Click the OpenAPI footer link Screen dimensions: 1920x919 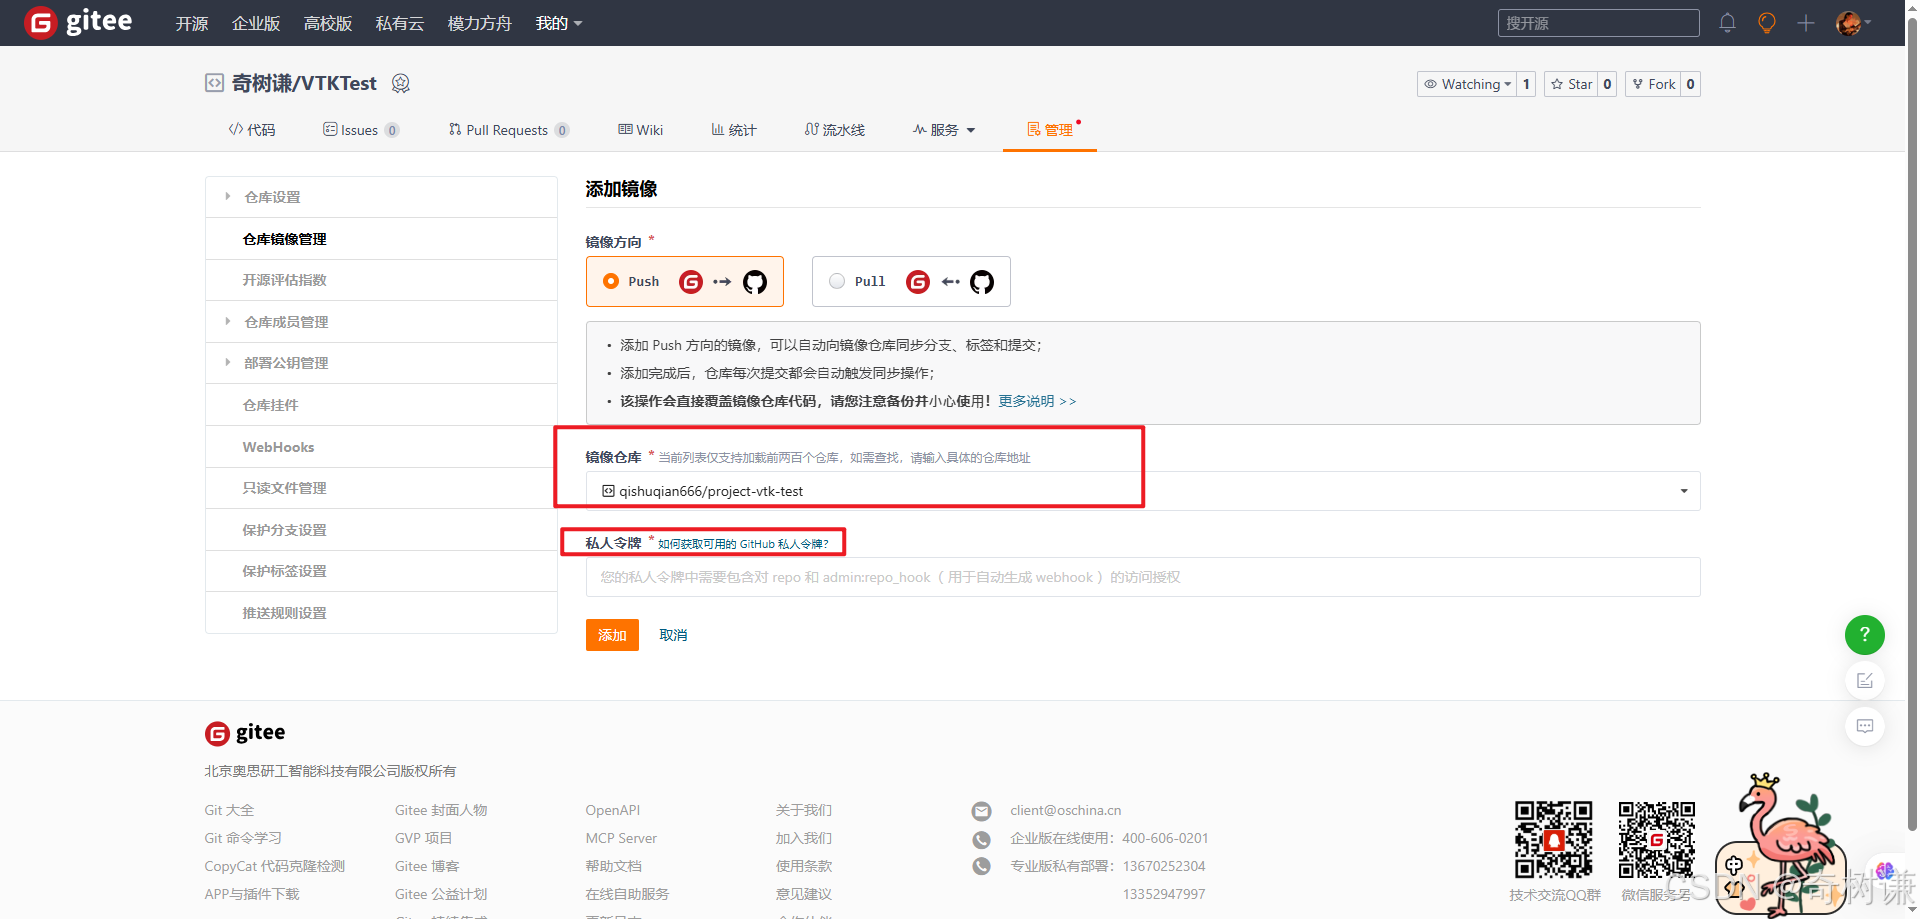(613, 810)
